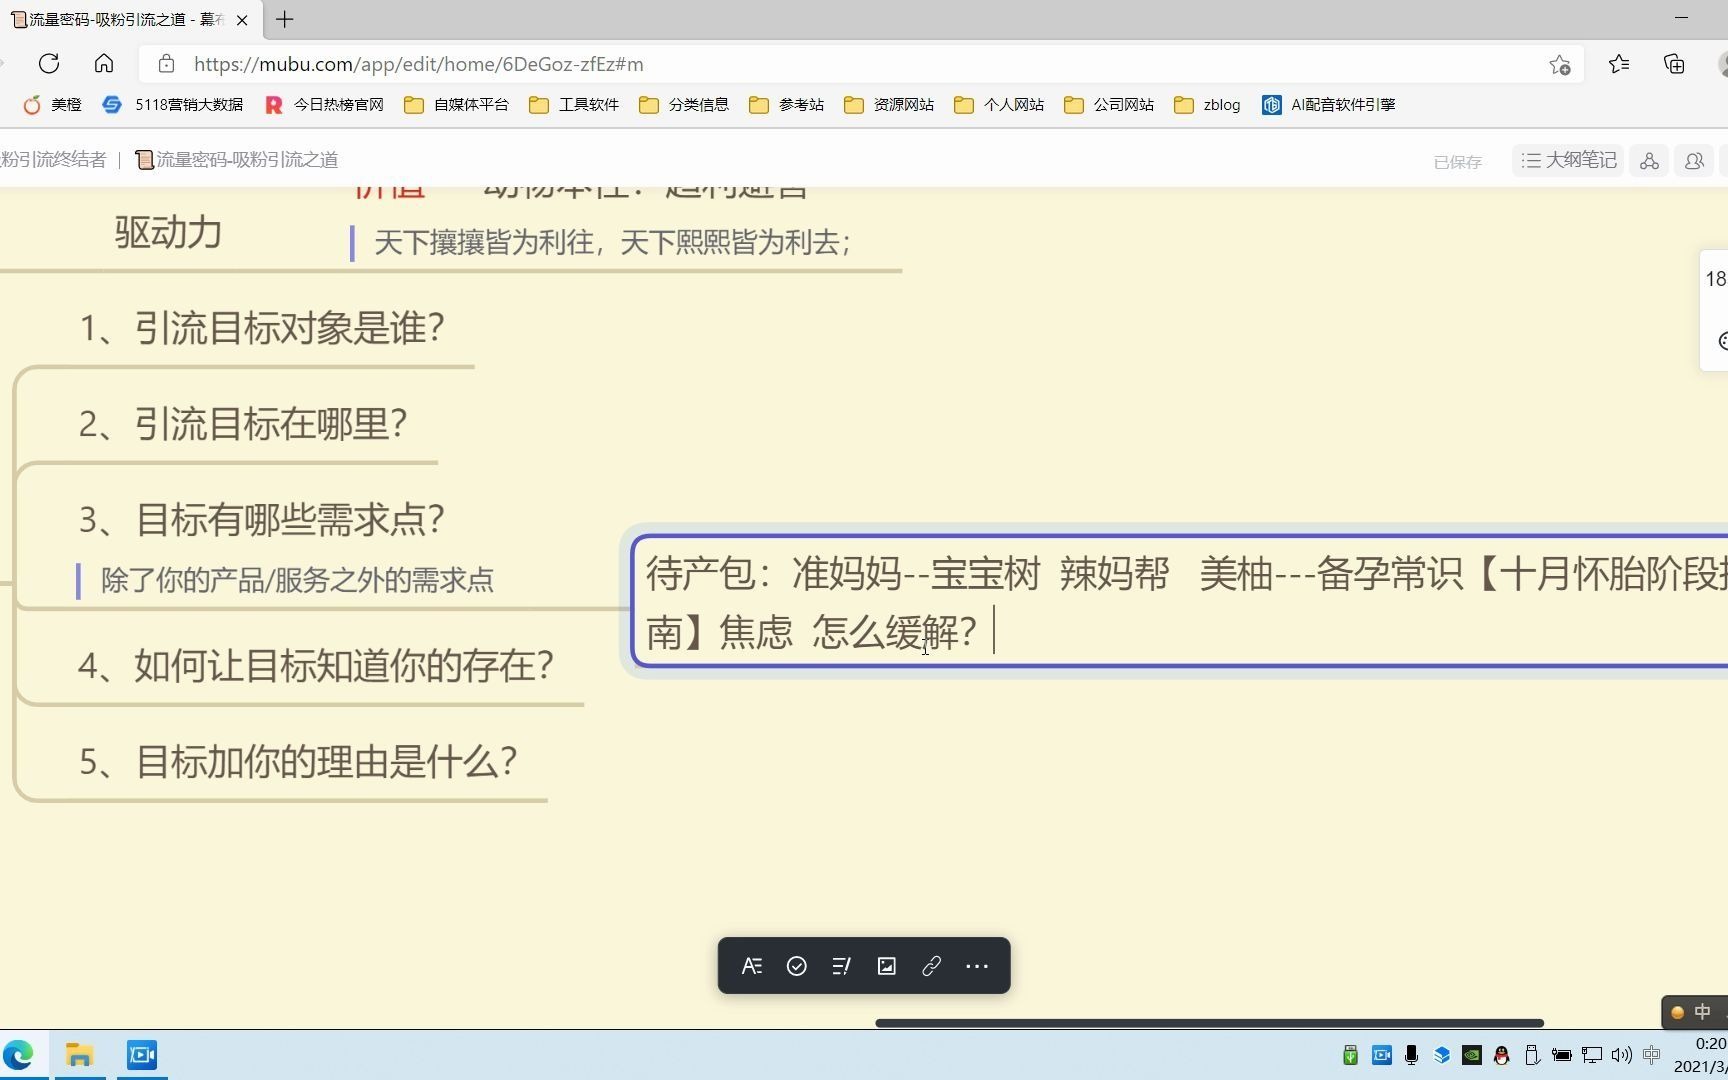Add this page to favorites
The height and width of the screenshot is (1080, 1728).
[1559, 65]
